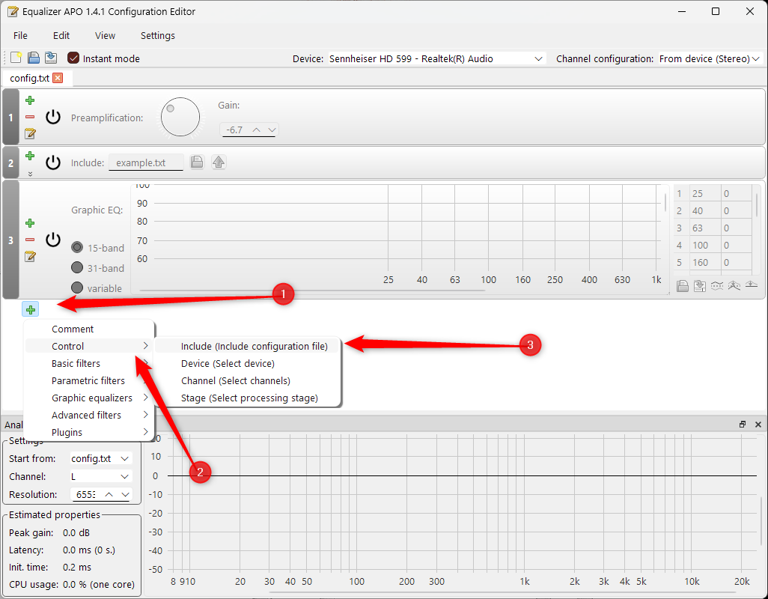Click the New file icon in toolbar
Viewport: 768px width, 599px height.
click(15, 59)
